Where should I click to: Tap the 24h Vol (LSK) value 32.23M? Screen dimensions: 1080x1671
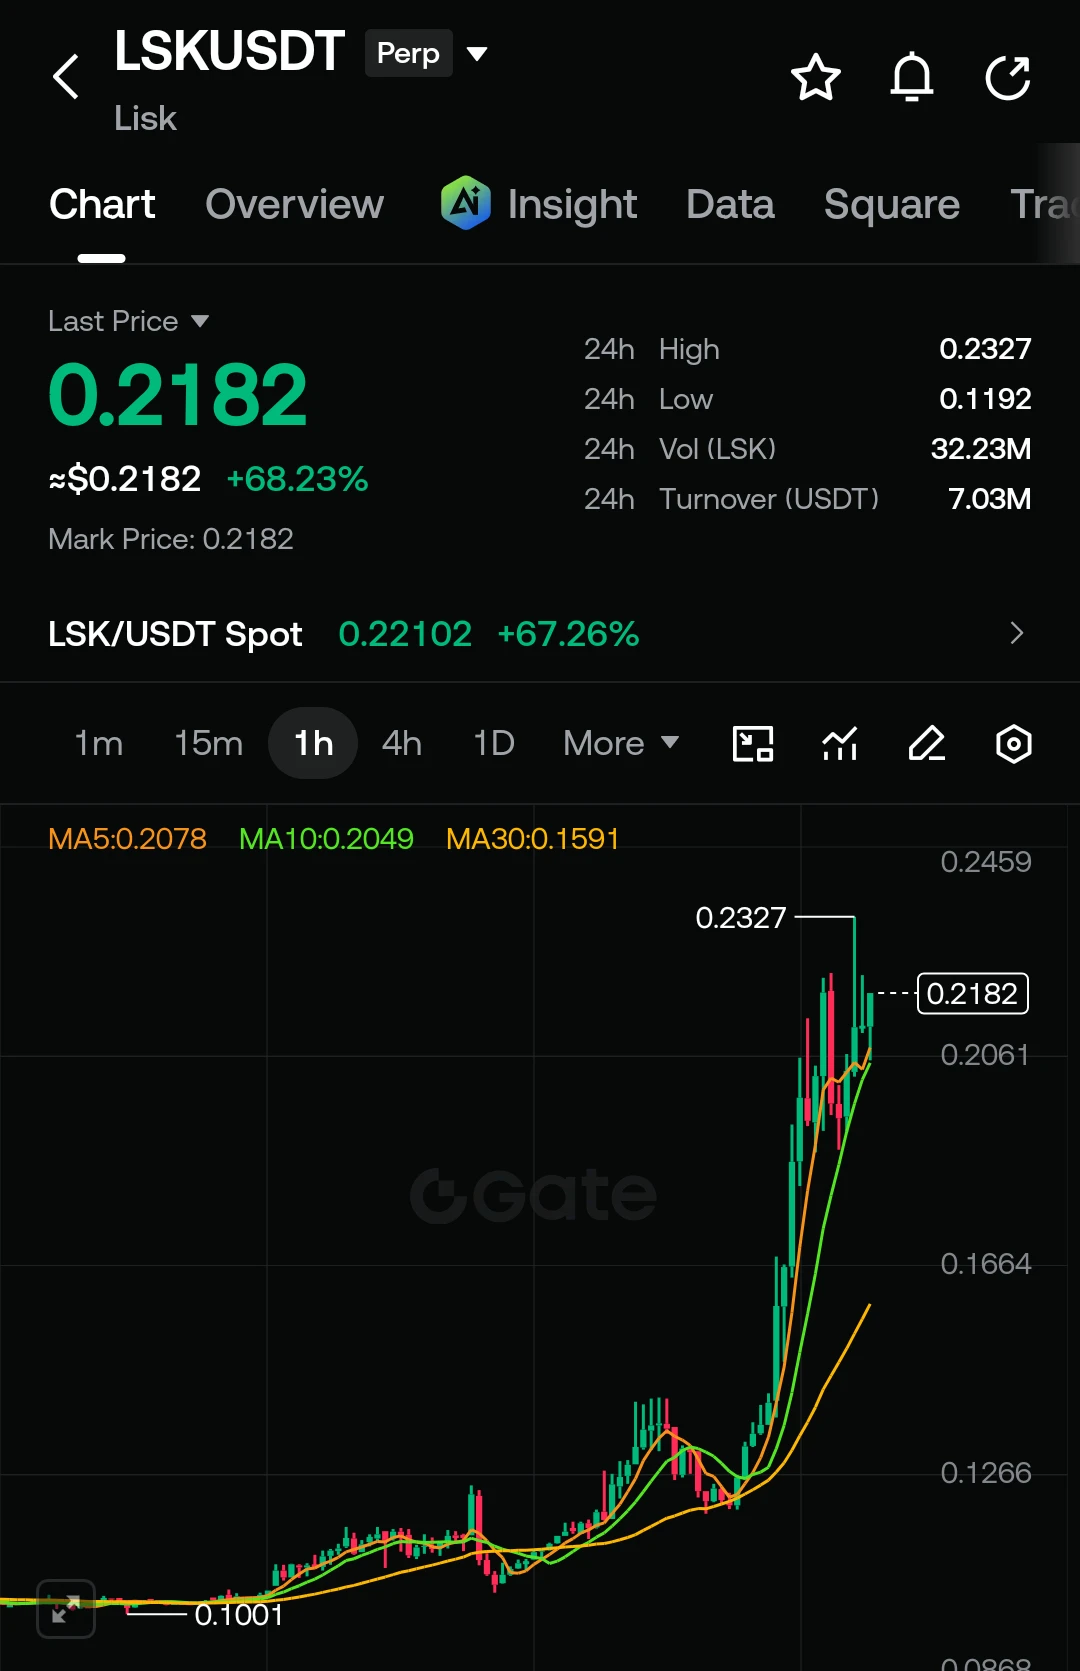981,449
